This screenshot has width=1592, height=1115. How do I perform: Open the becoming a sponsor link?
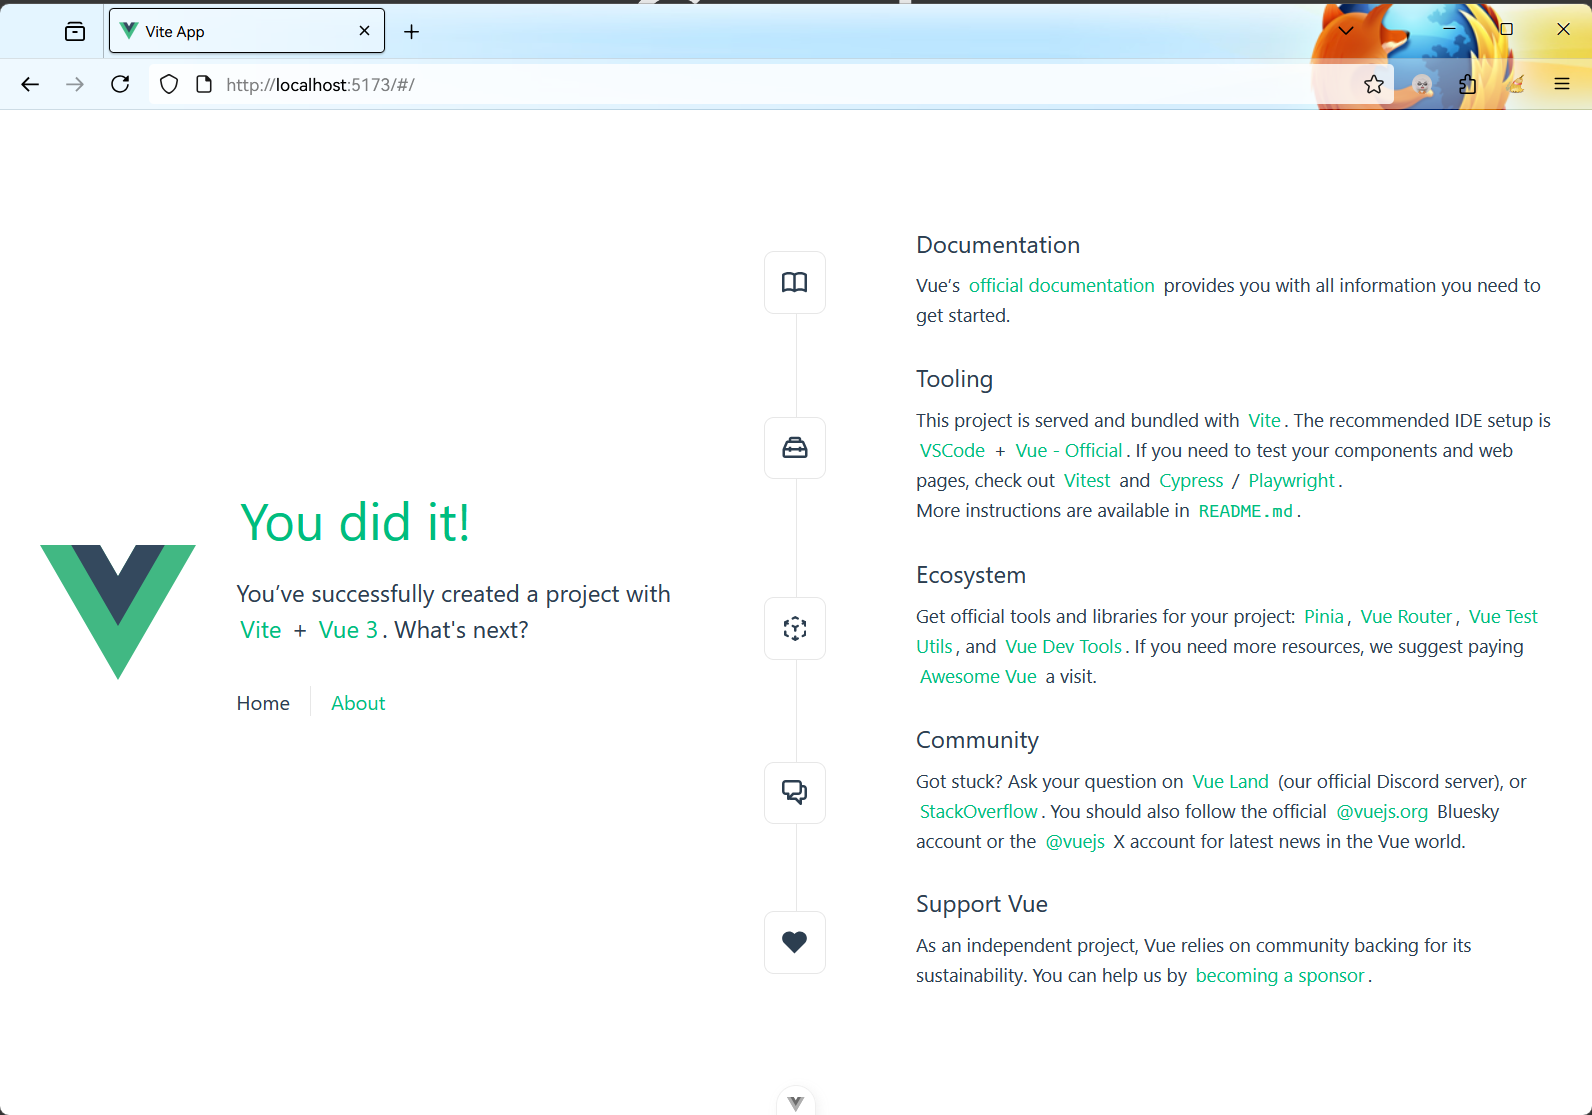coord(1280,975)
